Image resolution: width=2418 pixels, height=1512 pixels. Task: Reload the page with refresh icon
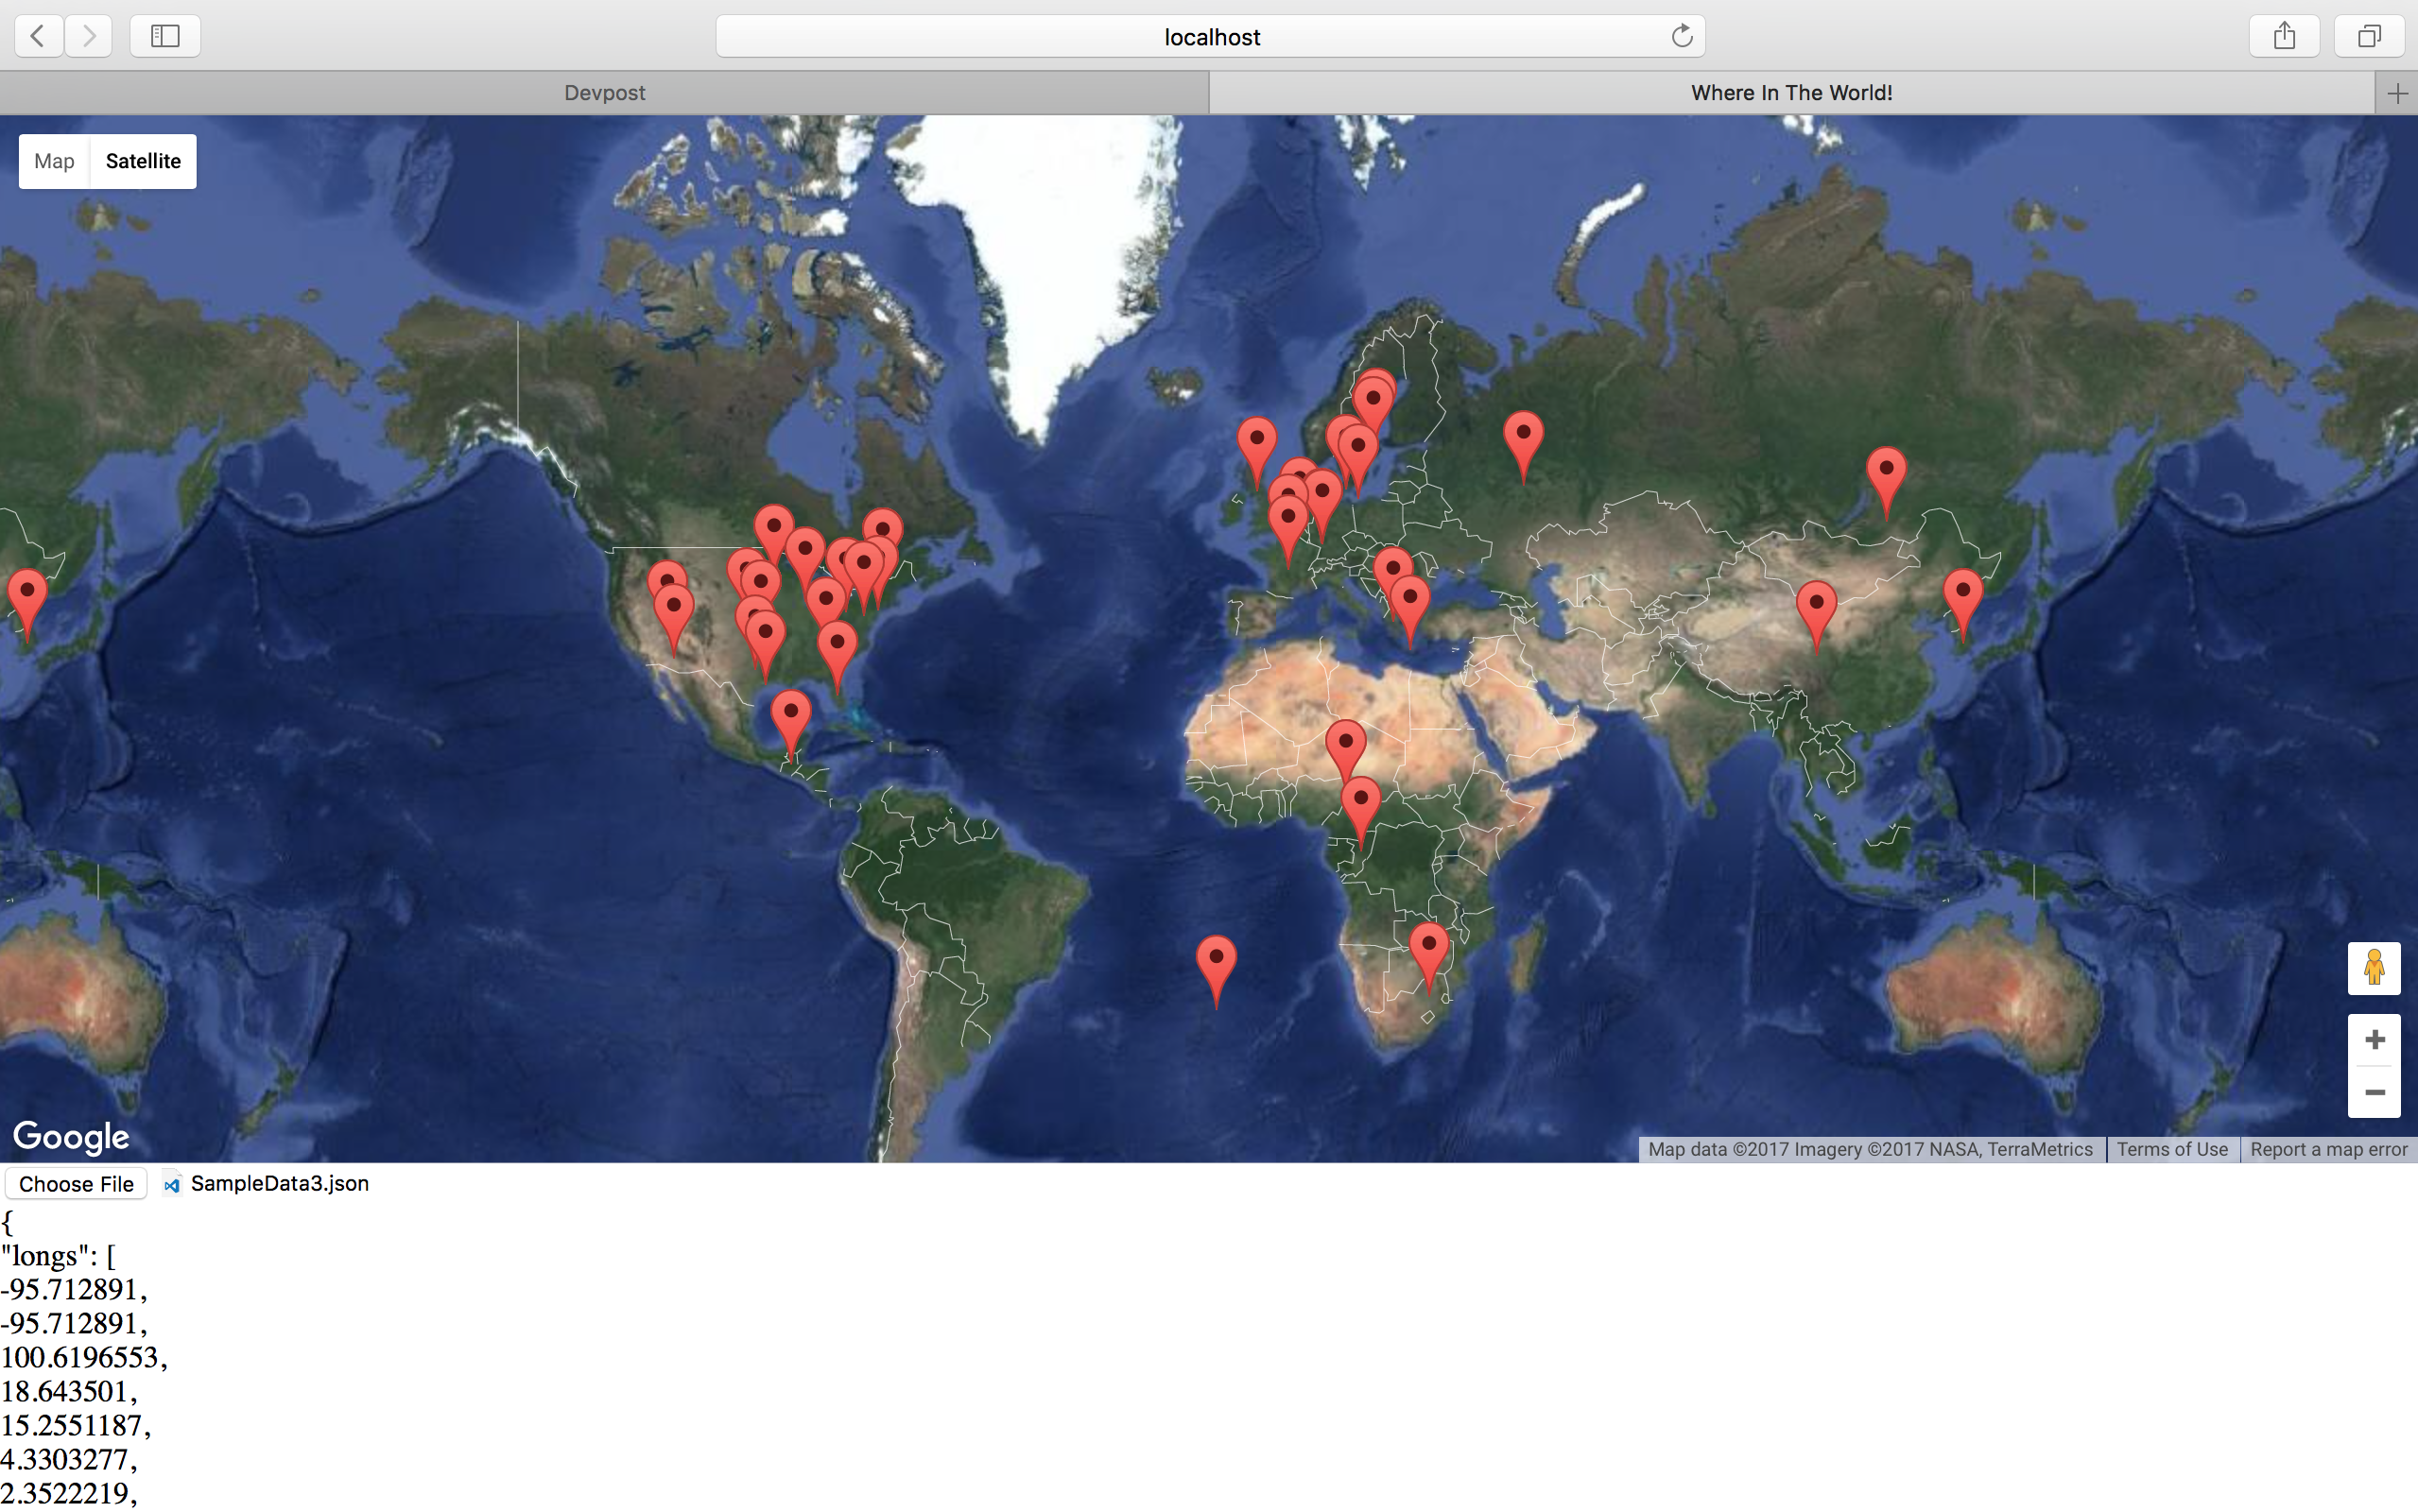tap(1681, 36)
